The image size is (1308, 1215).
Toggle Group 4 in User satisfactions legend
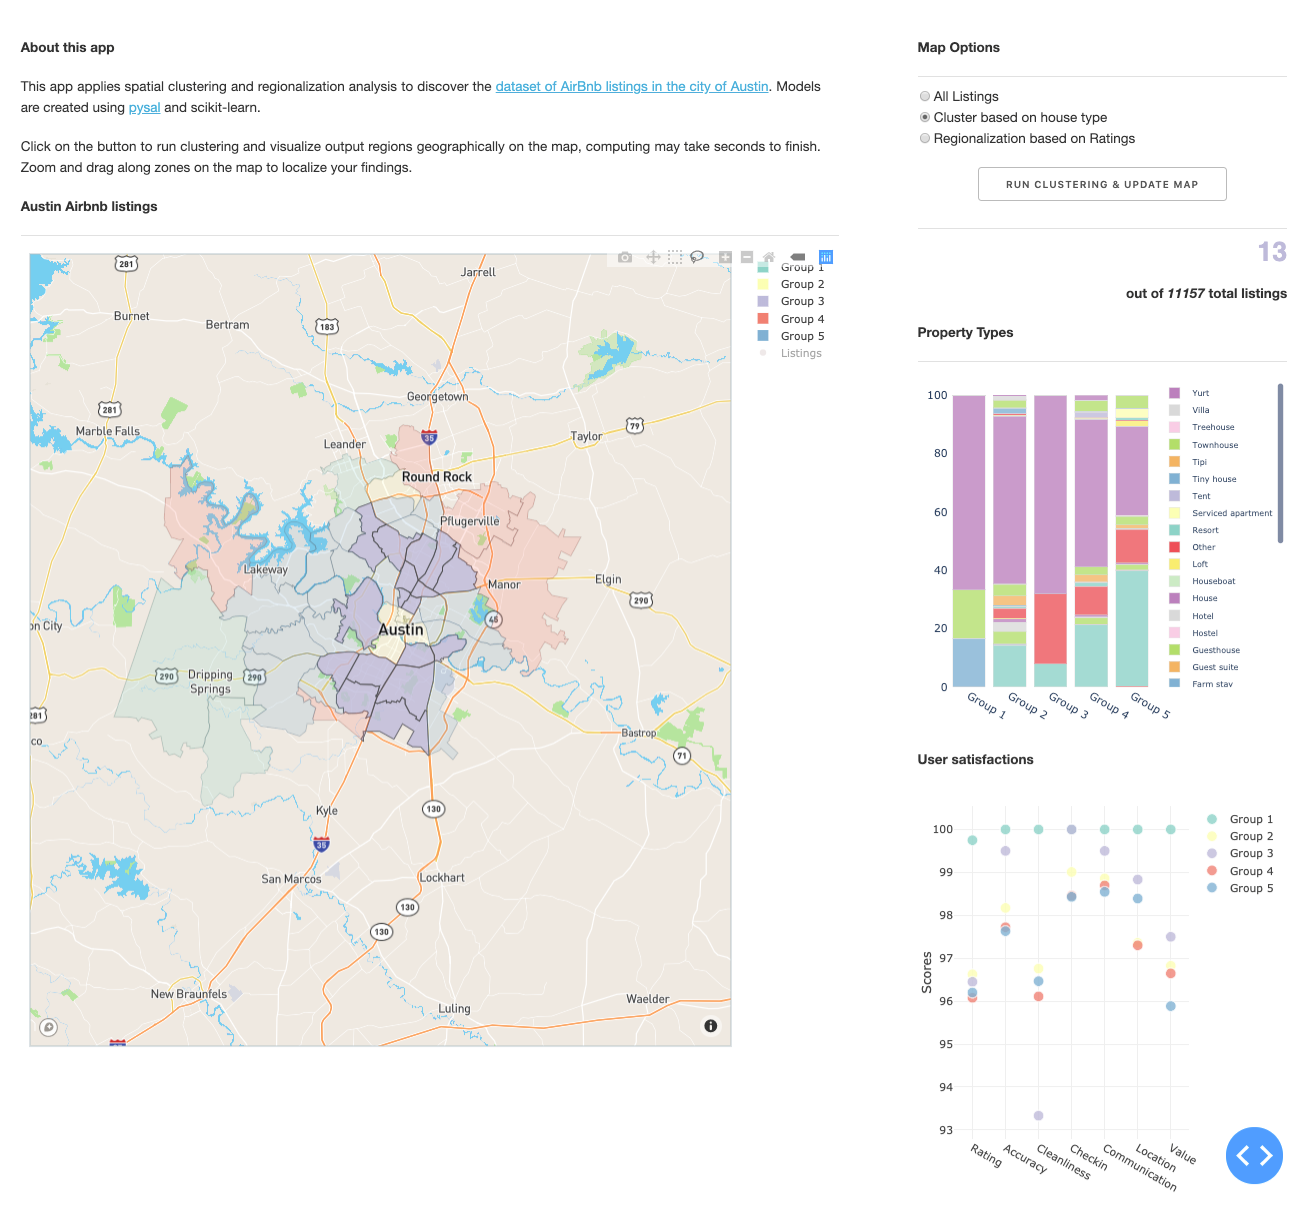point(1240,871)
